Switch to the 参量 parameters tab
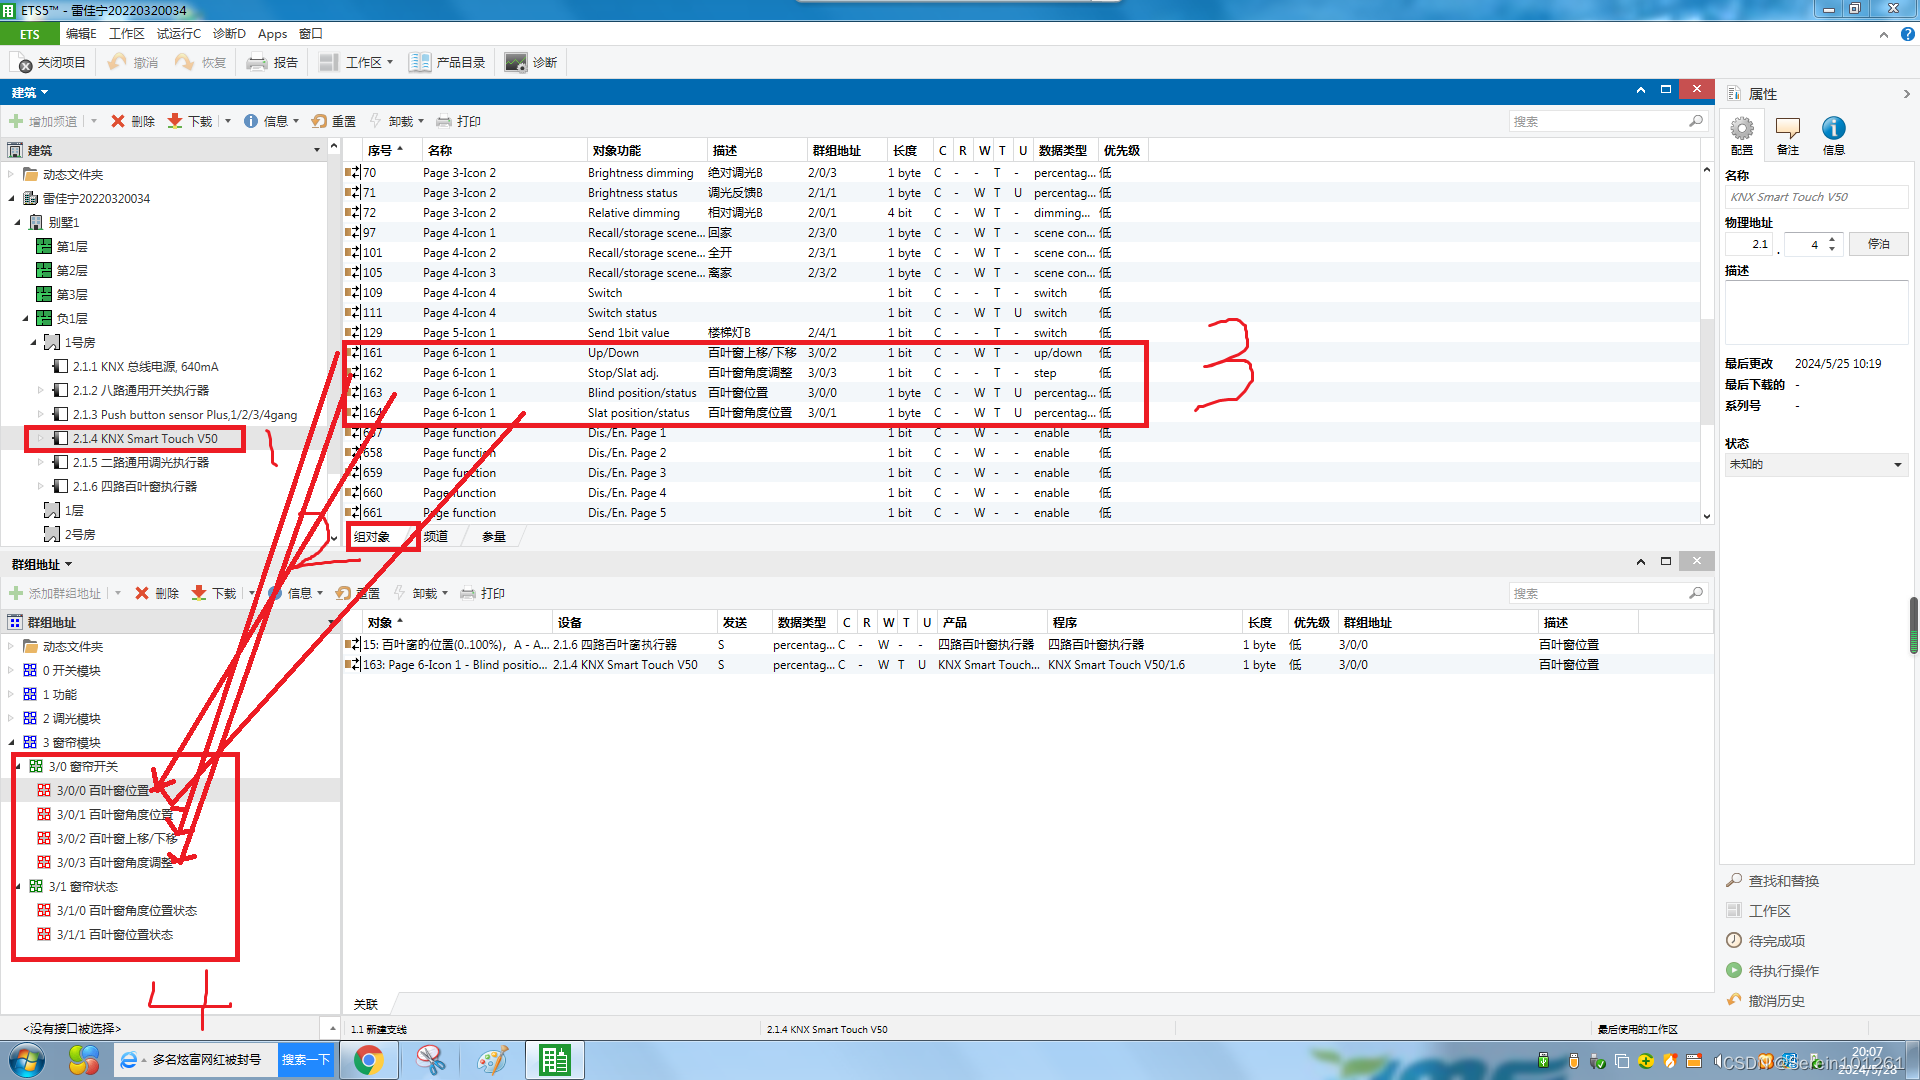Viewport: 1920px width, 1080px height. tap(494, 537)
